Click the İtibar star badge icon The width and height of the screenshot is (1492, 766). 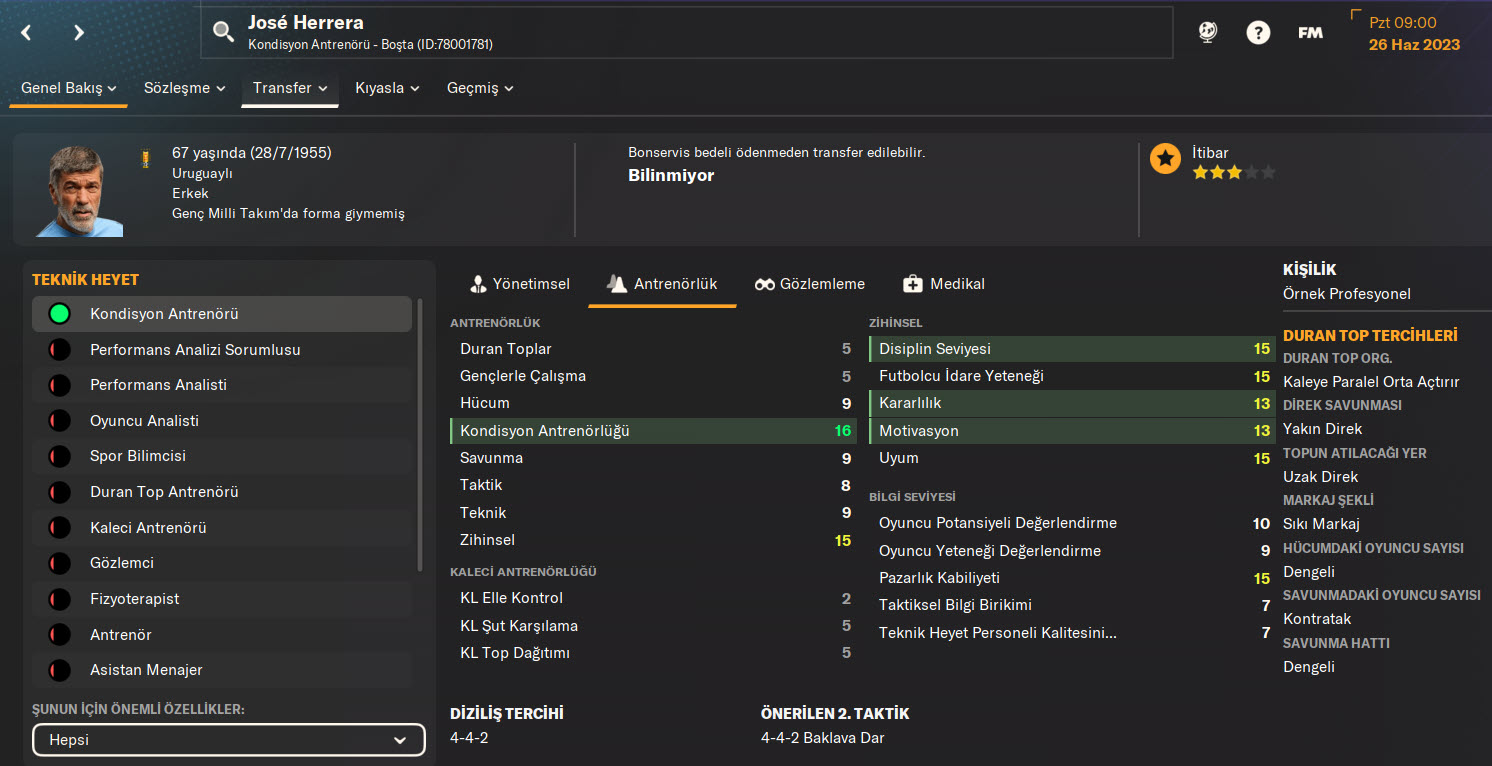point(1165,159)
